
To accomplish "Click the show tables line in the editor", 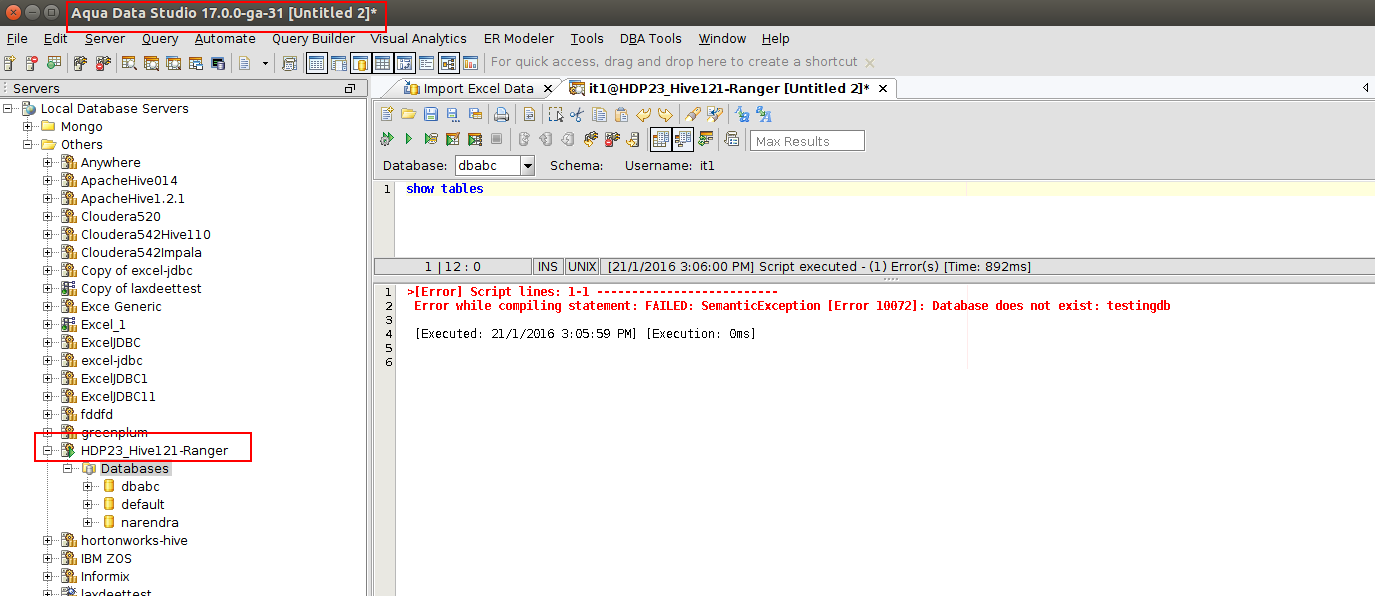I will (x=444, y=188).
